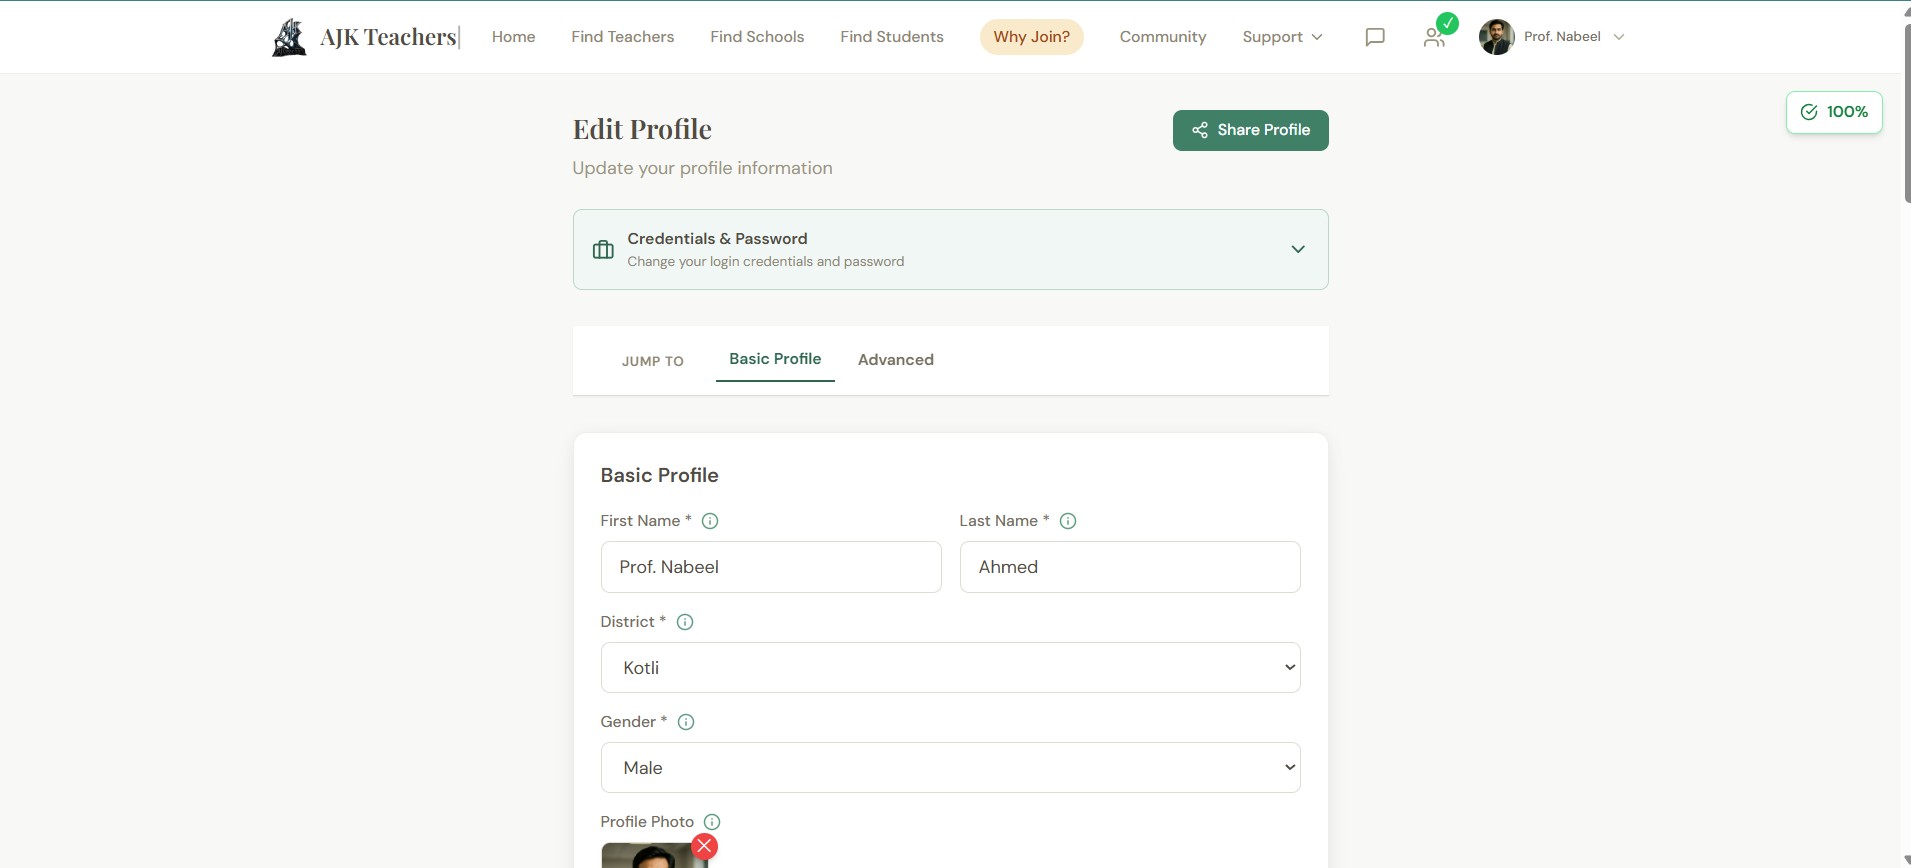
Task: Open the Prof. Nabeel account menu
Action: coord(1552,37)
